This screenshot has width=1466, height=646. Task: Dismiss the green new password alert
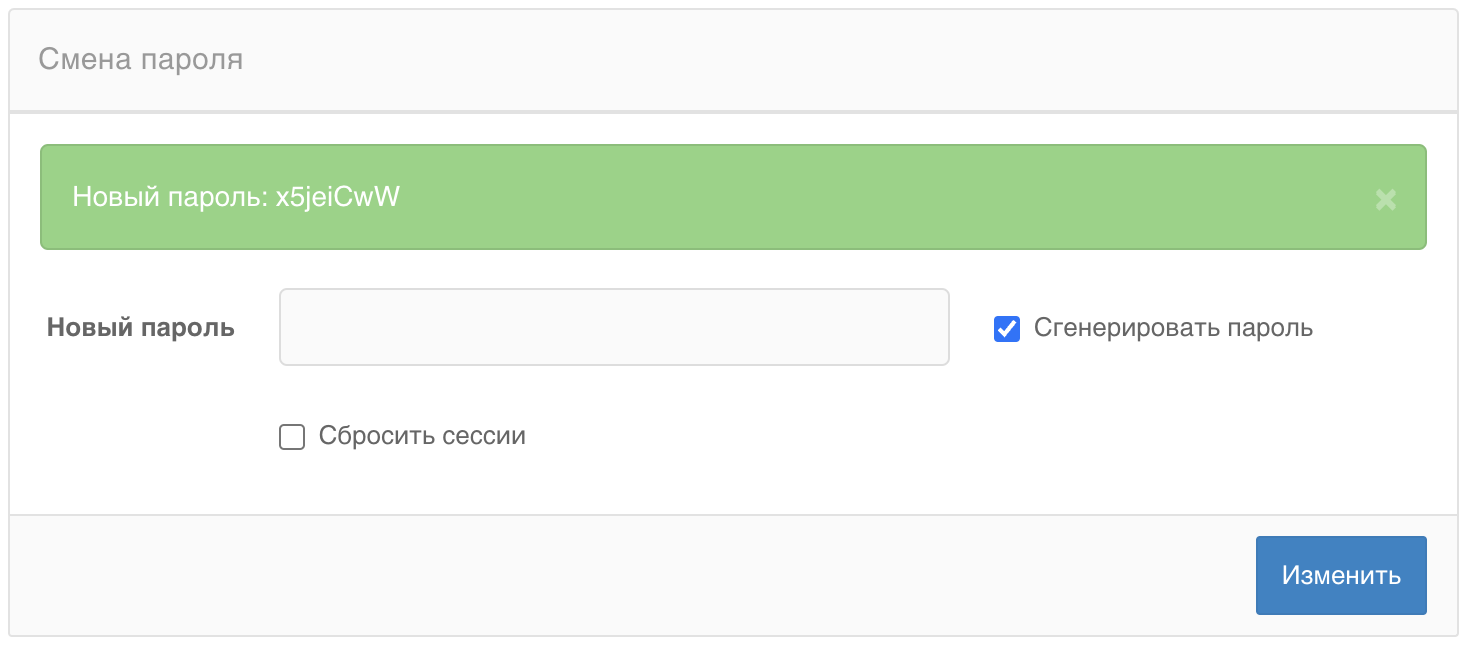point(1385,199)
